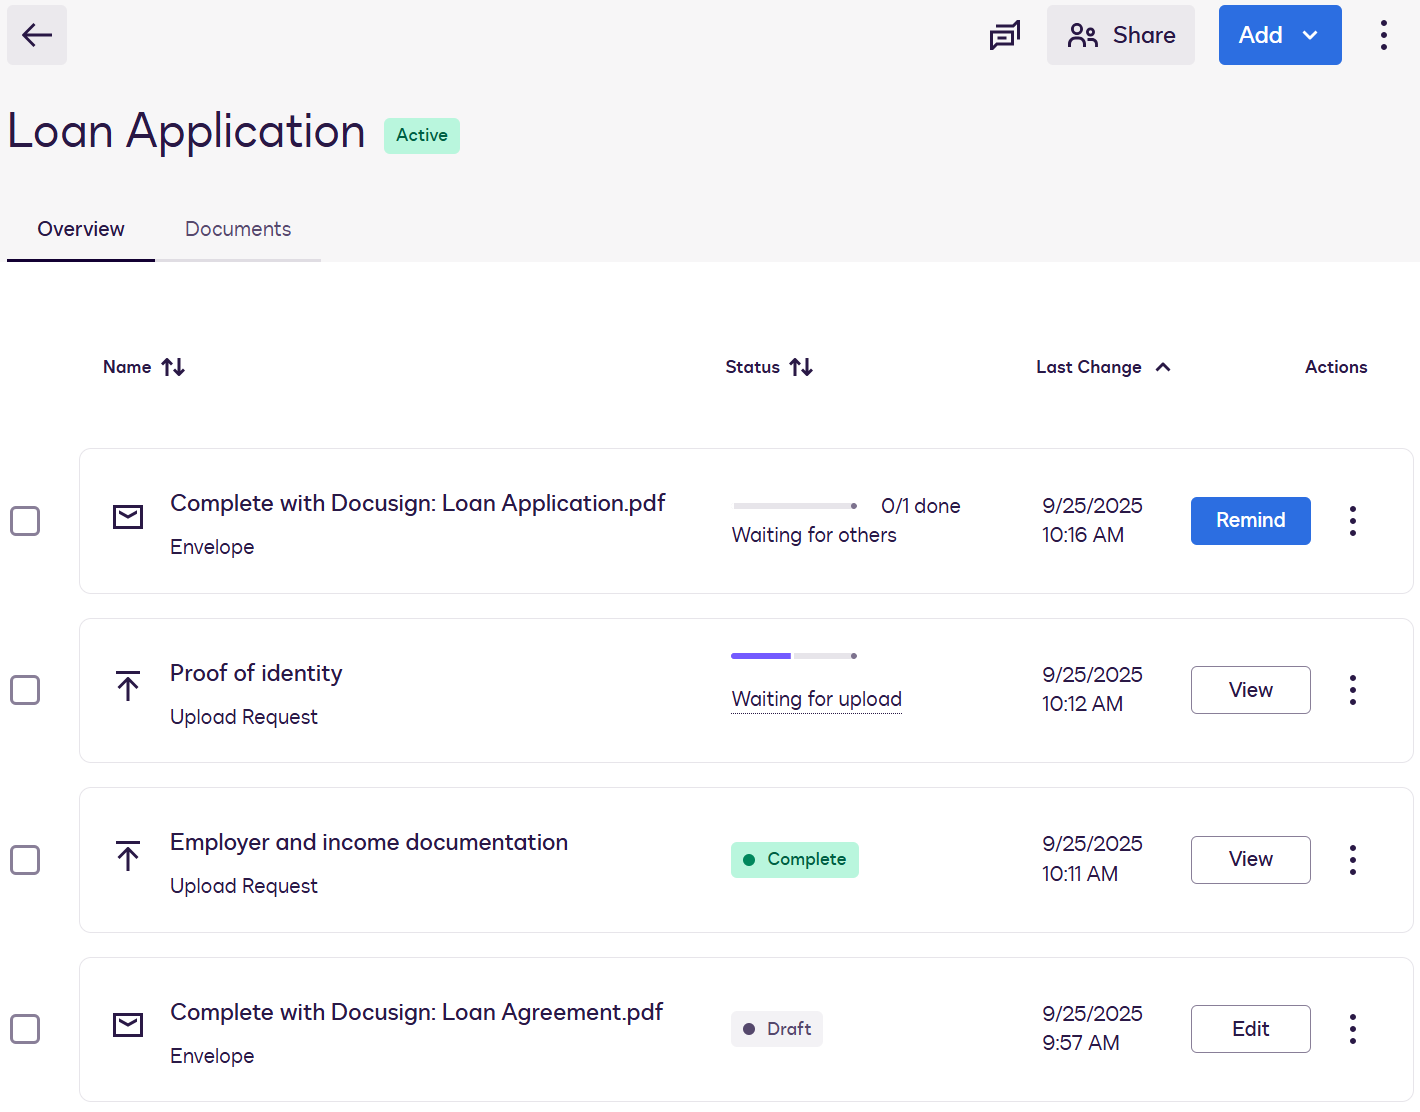Switch to the Documents tab
The height and width of the screenshot is (1112, 1420).
click(x=237, y=229)
